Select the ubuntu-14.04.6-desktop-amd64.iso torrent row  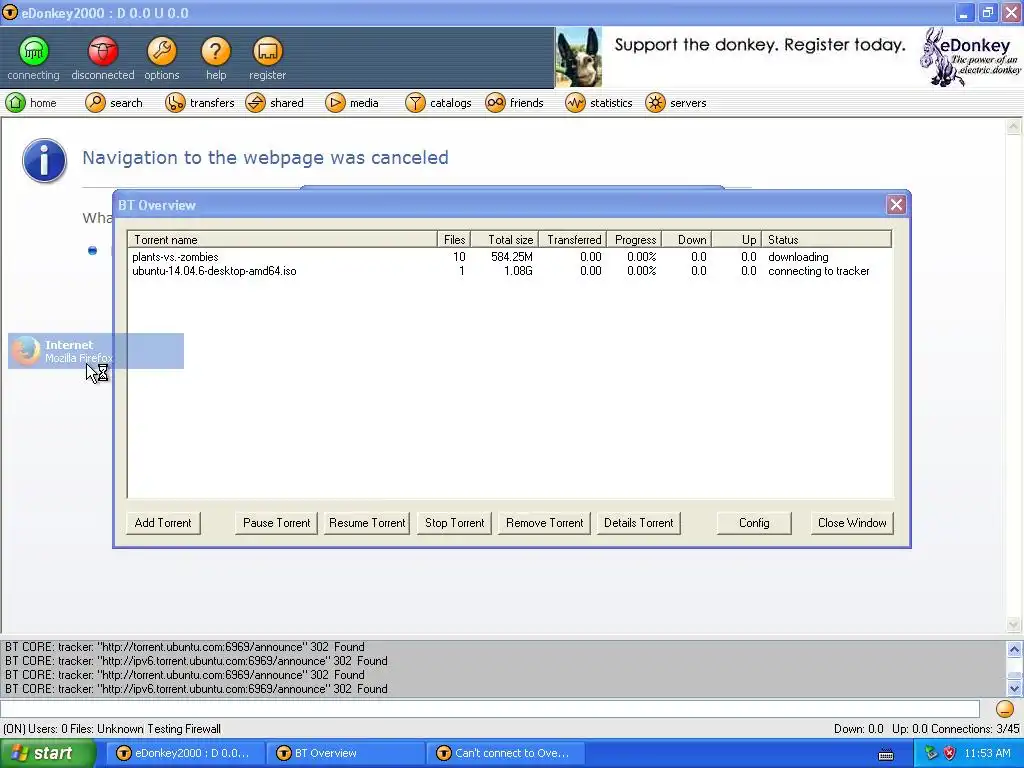509,271
